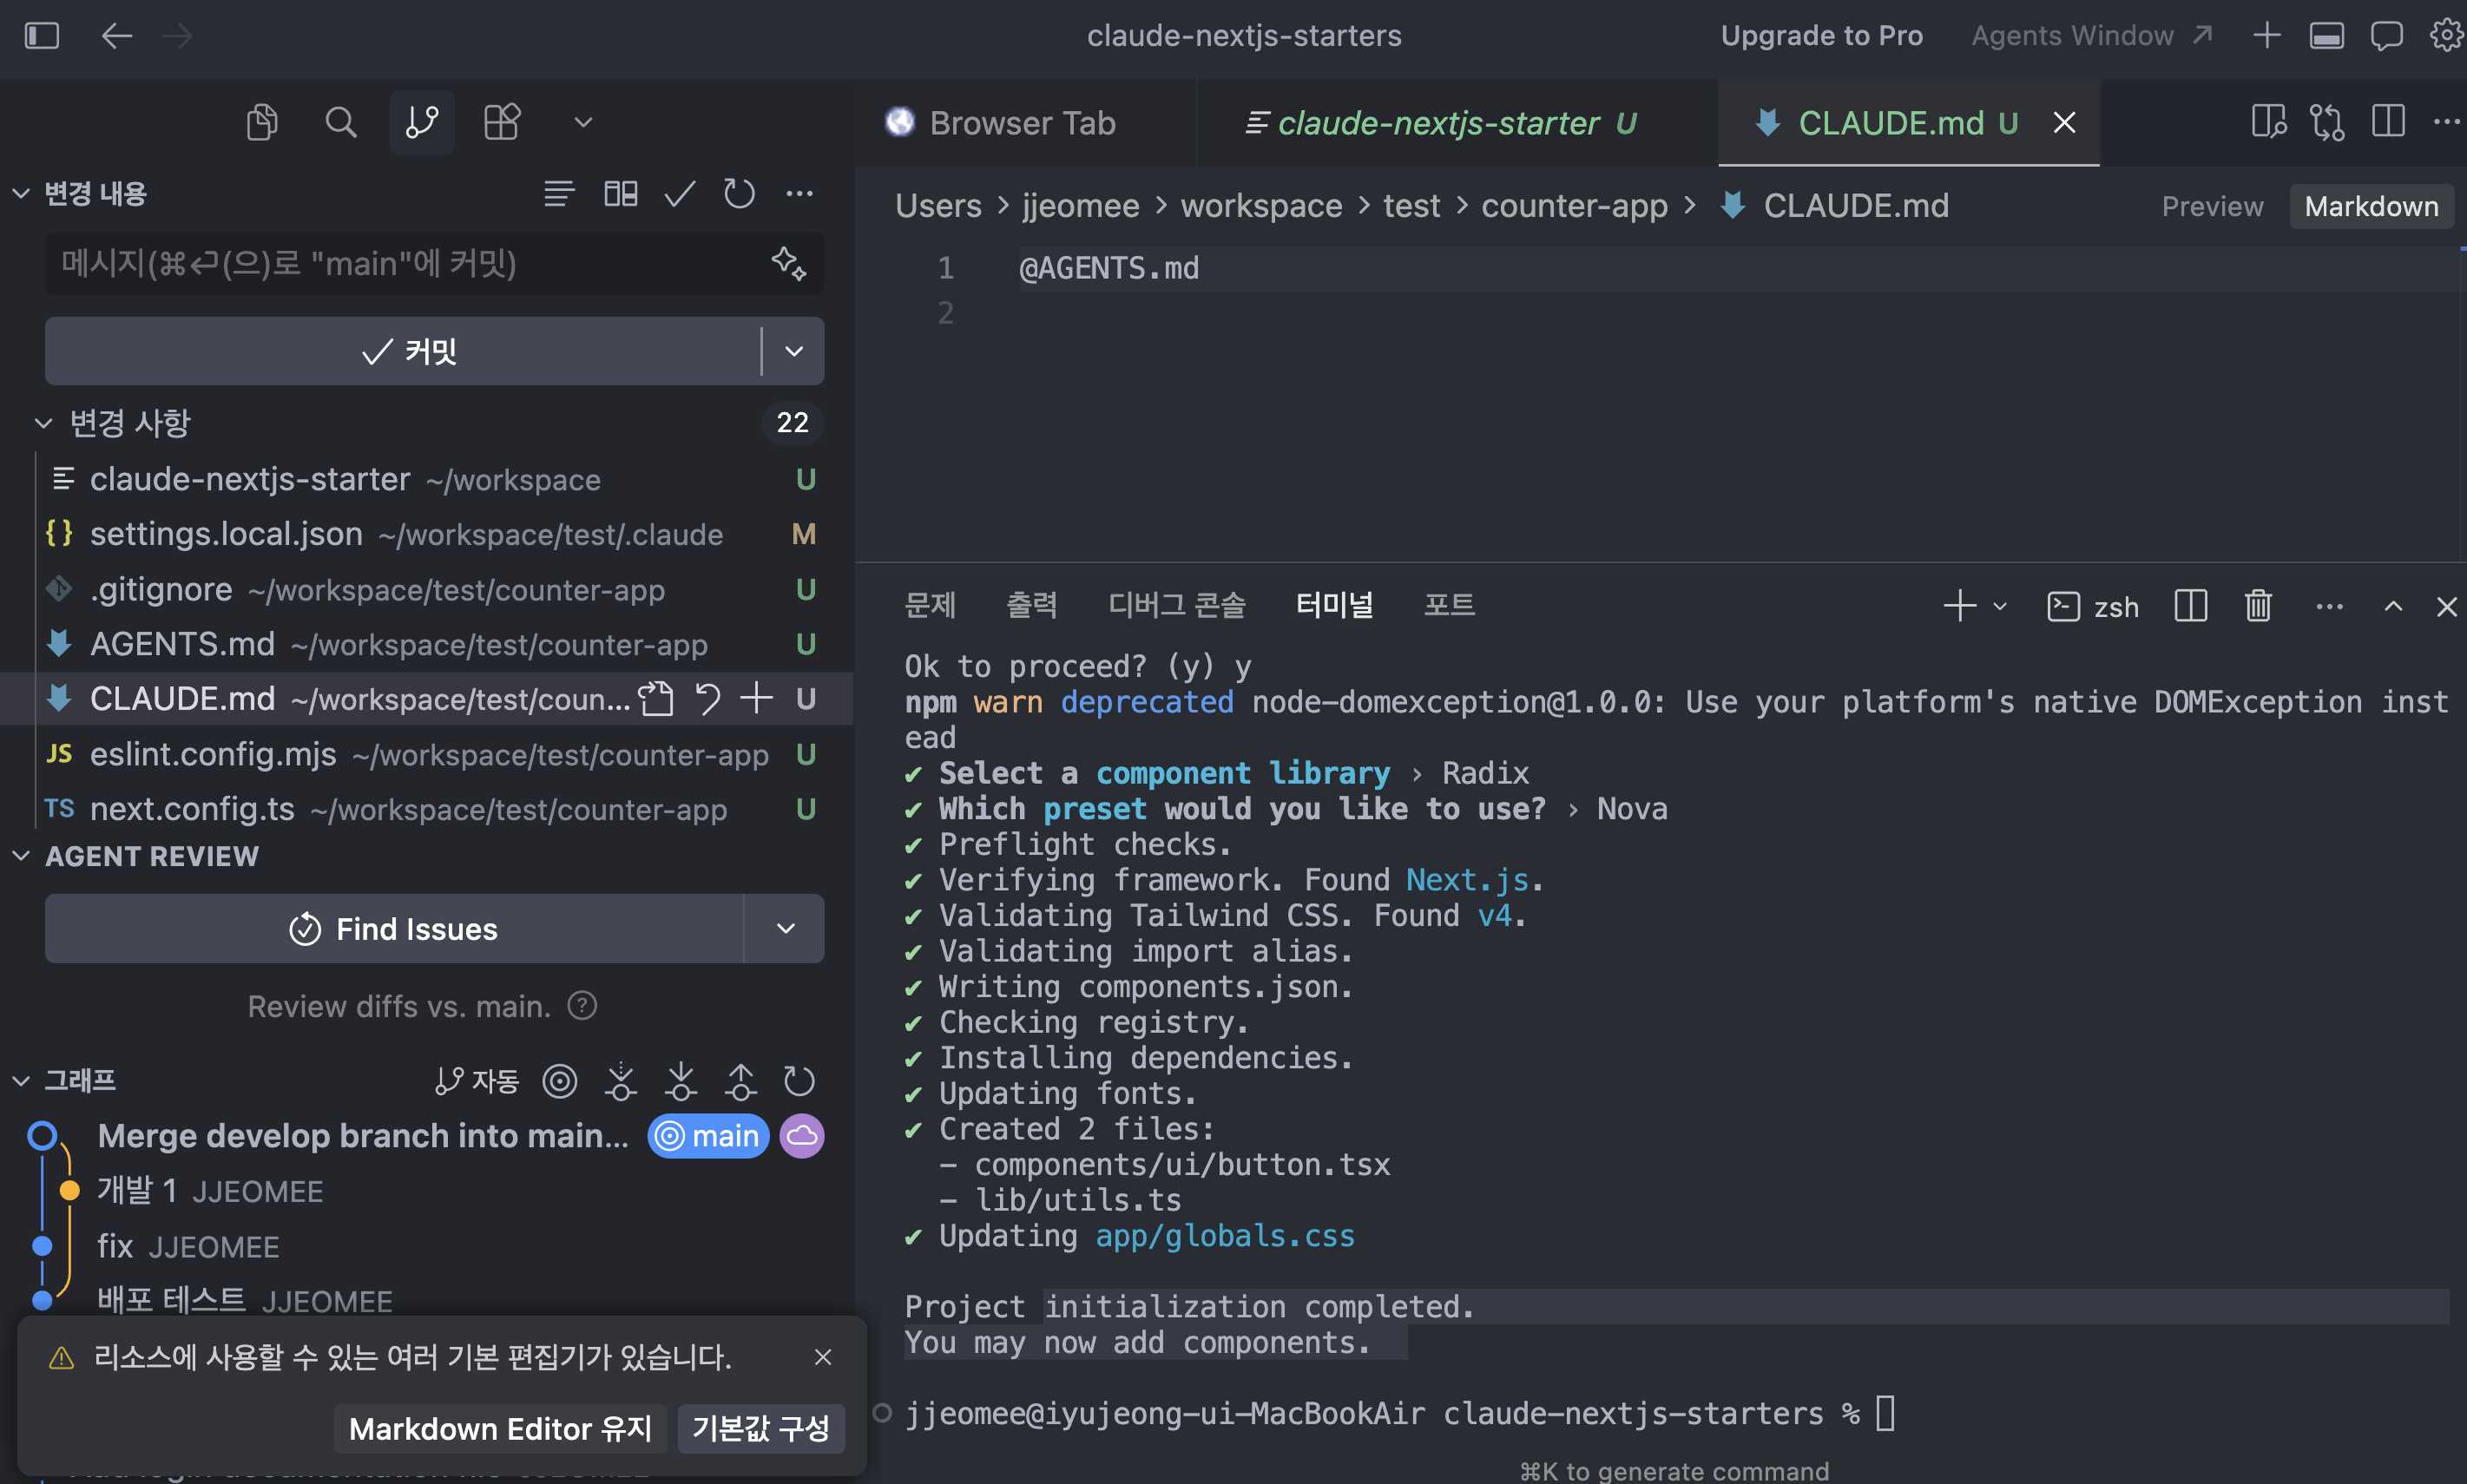This screenshot has height=1484, width=2467.
Task: Open the Find Issues dropdown arrow
Action: [786, 929]
